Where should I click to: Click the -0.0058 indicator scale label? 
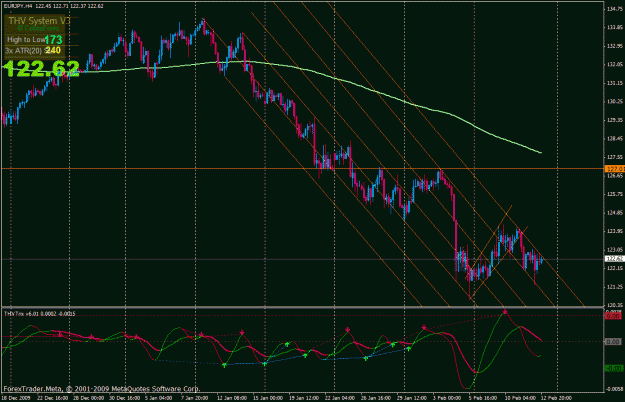615,389
